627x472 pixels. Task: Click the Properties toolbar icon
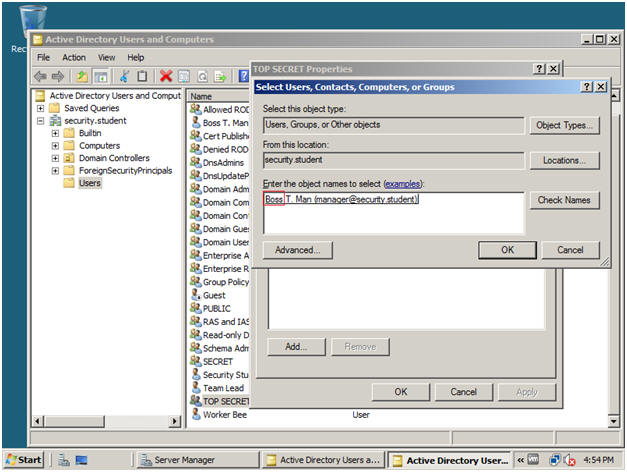184,76
